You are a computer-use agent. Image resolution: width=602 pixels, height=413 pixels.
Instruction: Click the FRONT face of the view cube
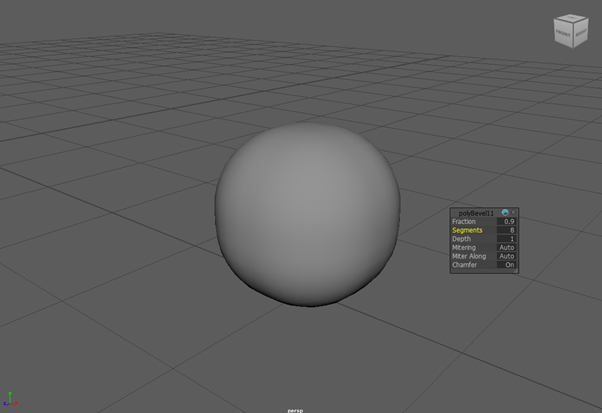pos(563,33)
